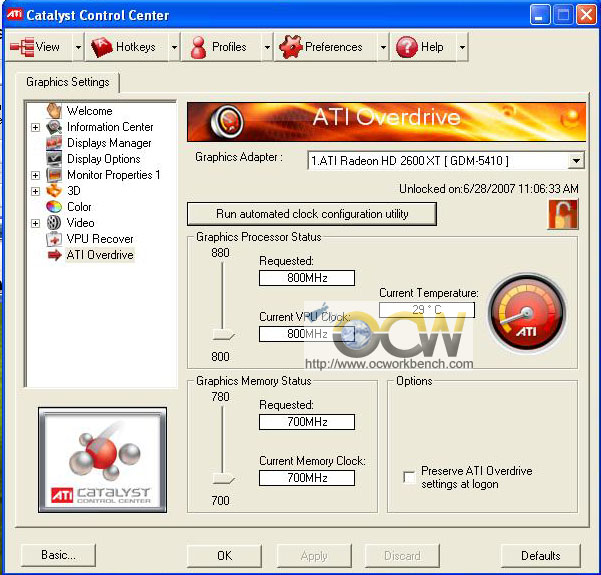
Task: Expand the Video tree node
Action: [x=35, y=223]
